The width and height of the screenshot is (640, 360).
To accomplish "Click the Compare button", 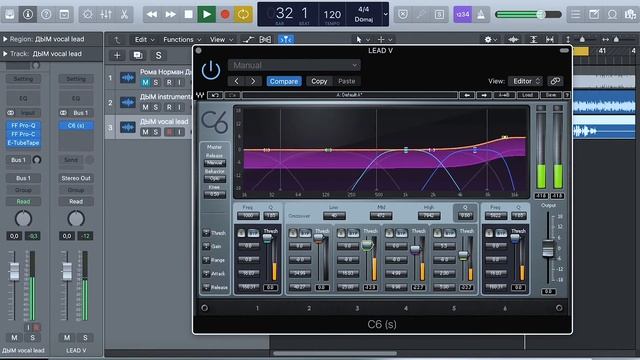I will pyautogui.click(x=284, y=81).
